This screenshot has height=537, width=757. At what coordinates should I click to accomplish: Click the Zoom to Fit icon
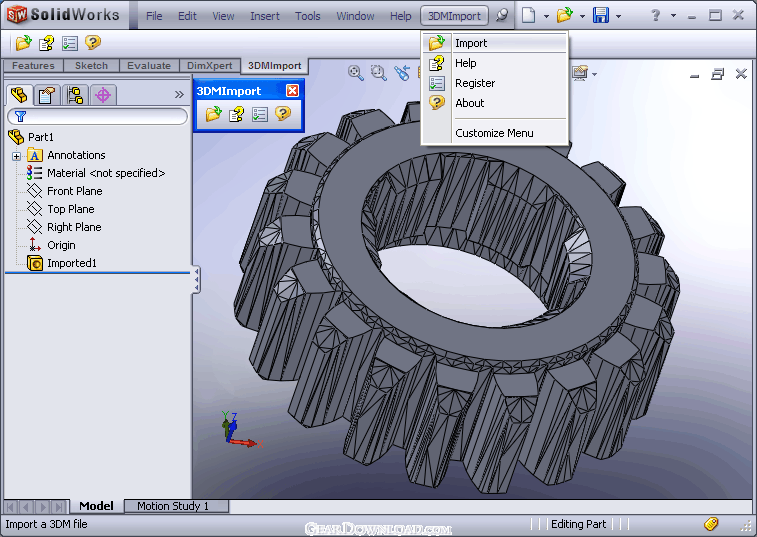356,73
